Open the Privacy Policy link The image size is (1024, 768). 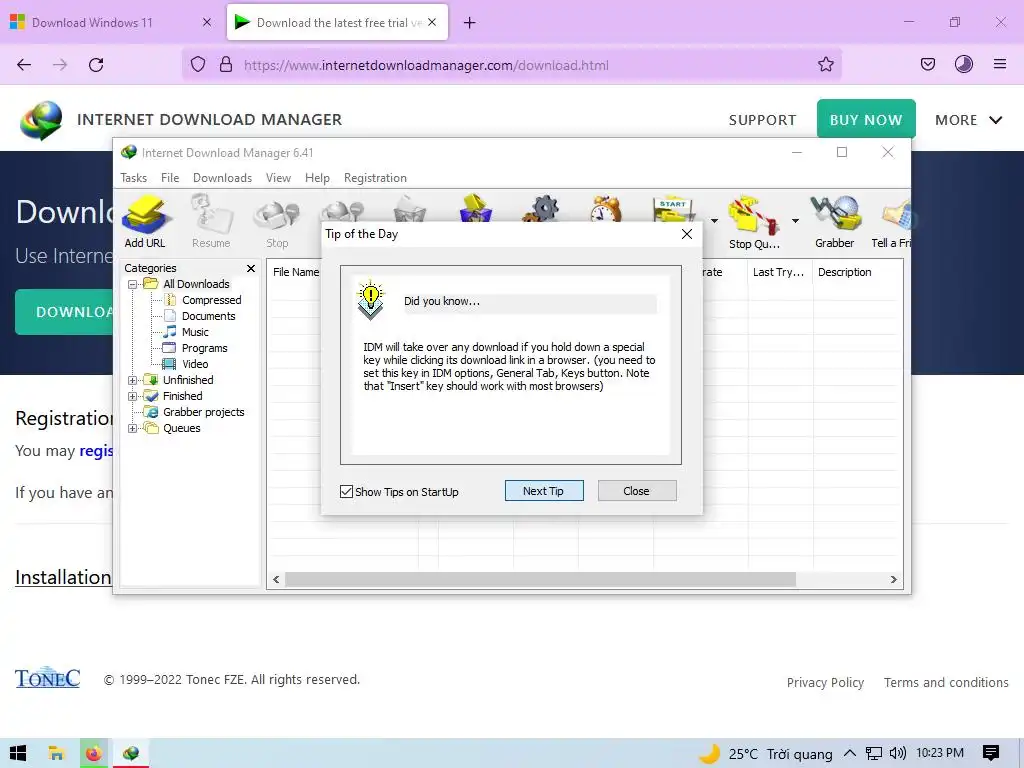click(825, 682)
